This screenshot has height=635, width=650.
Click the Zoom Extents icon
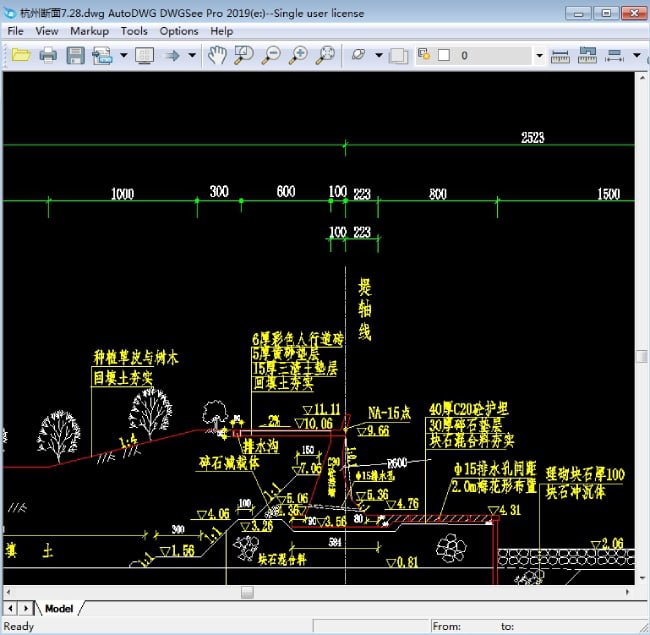point(324,56)
